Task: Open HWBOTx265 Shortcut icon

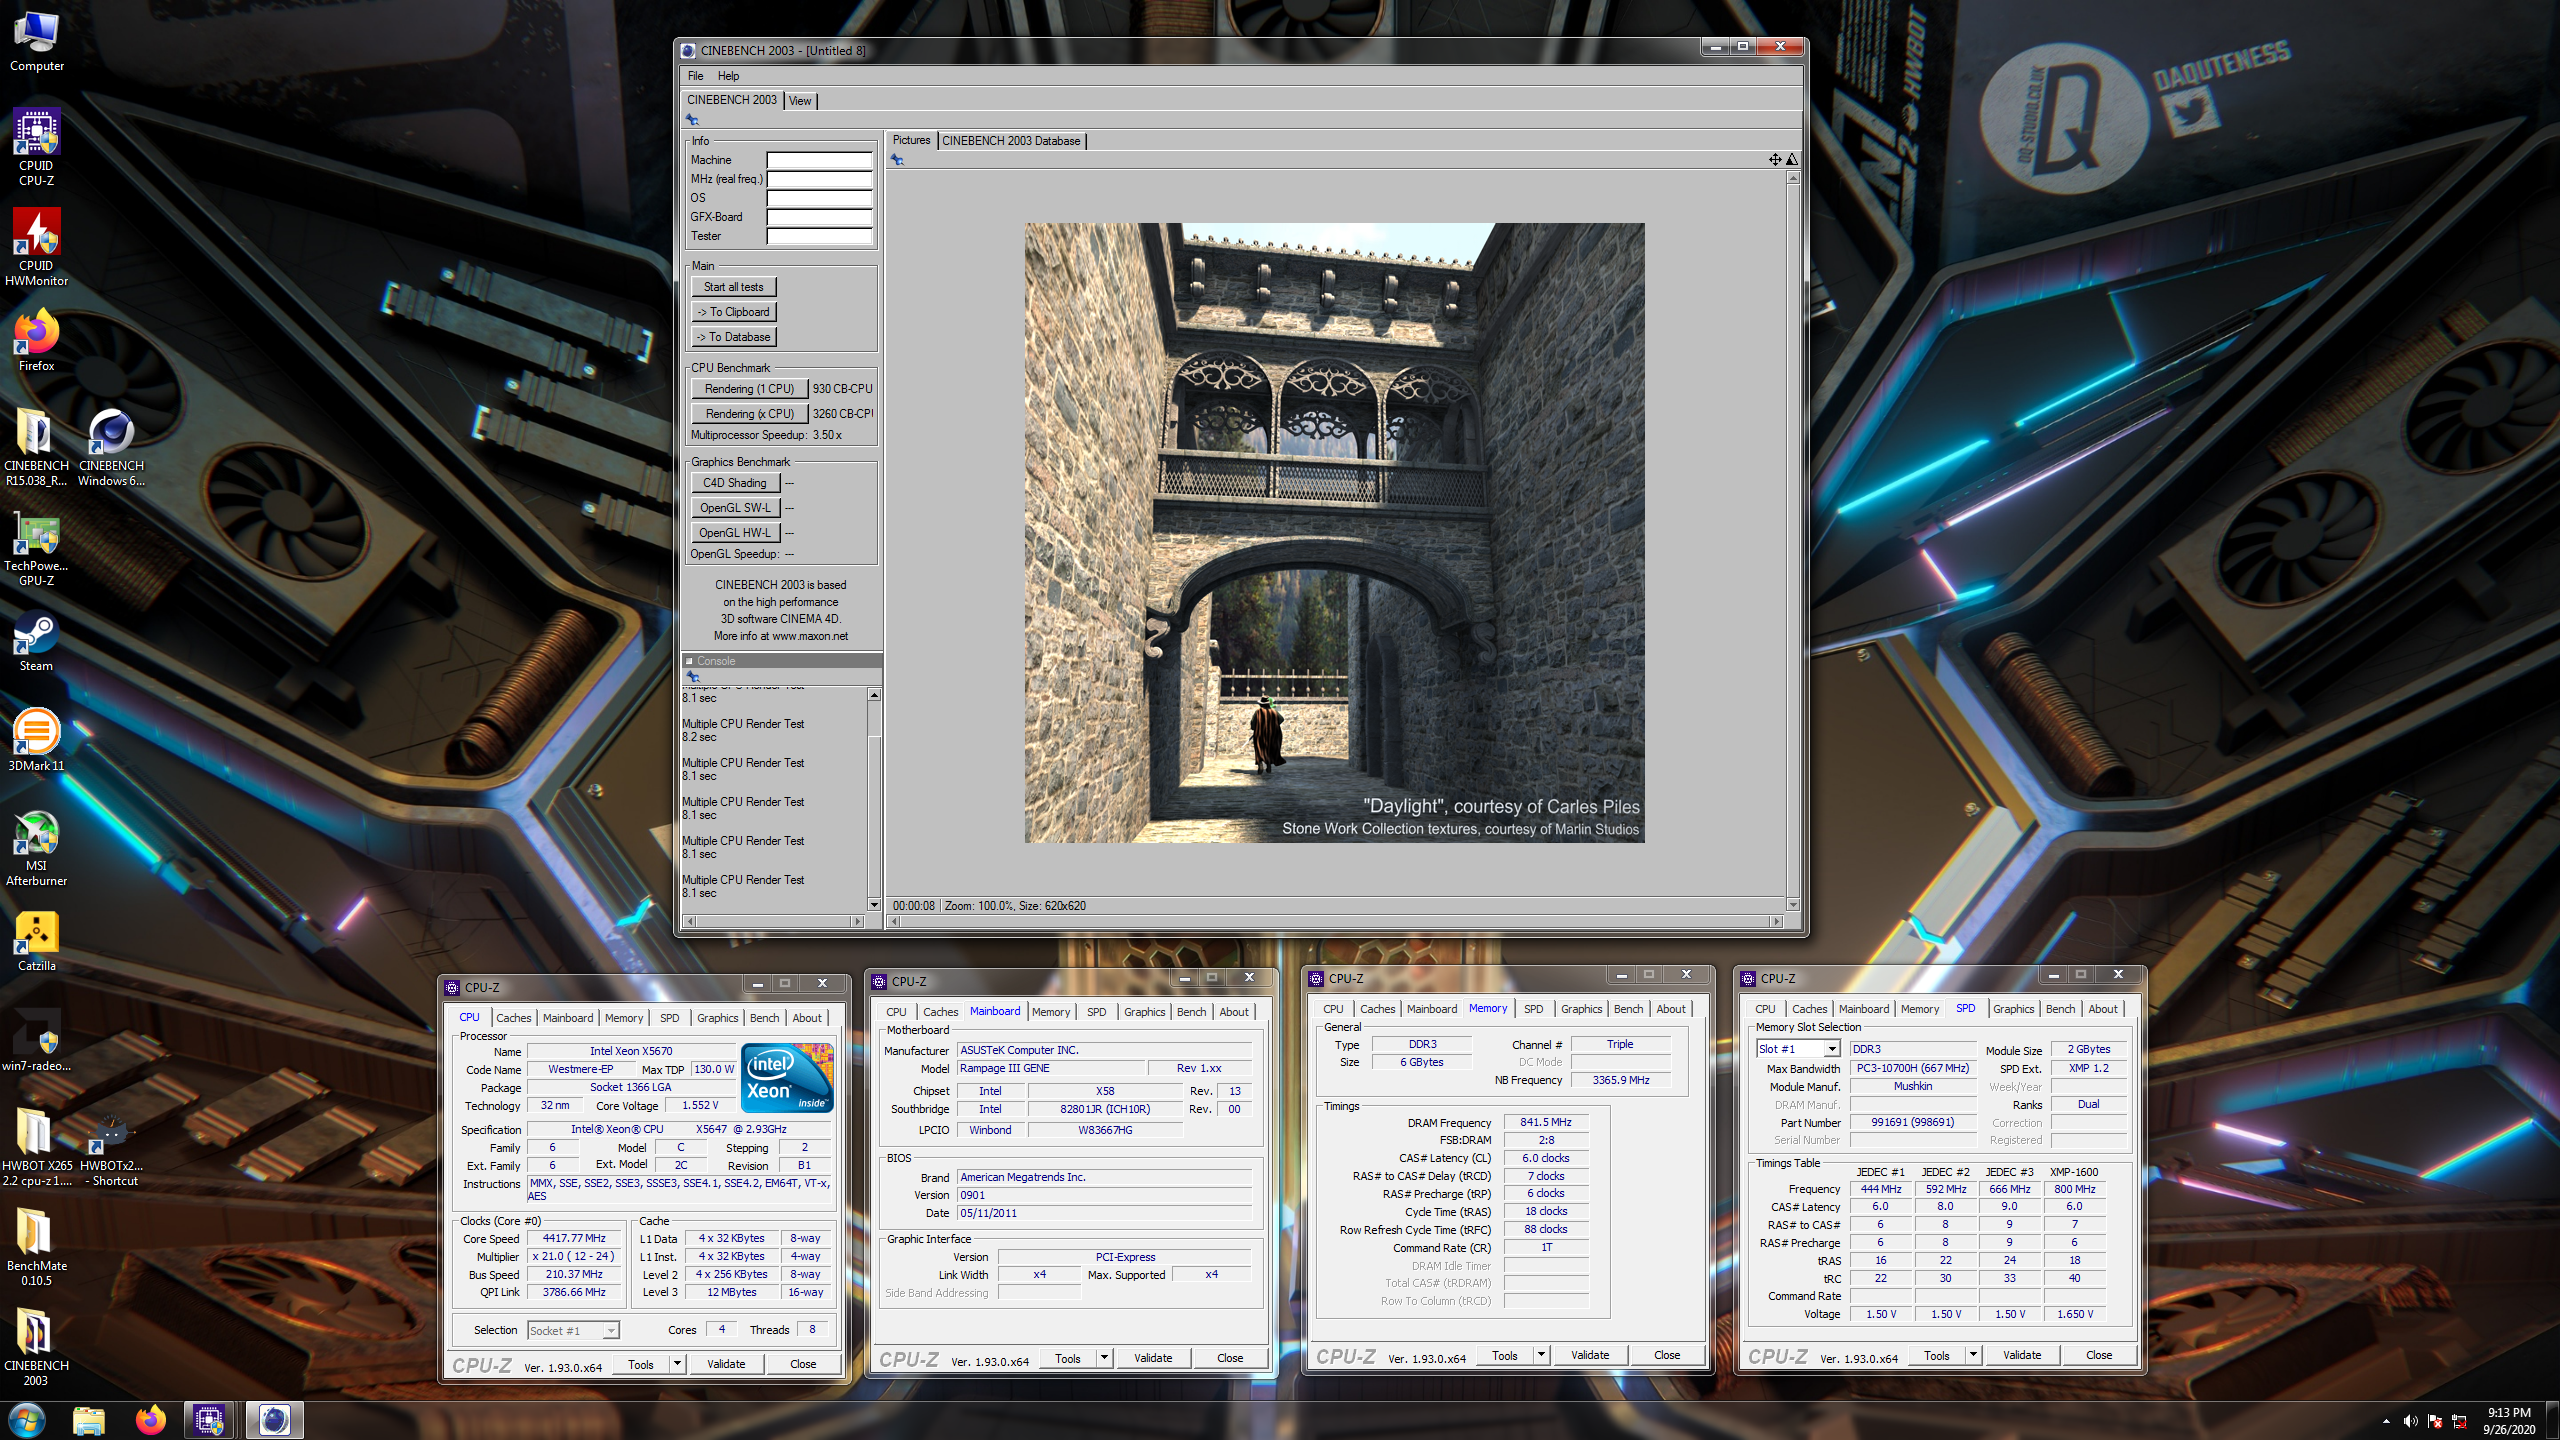Action: (111, 1147)
